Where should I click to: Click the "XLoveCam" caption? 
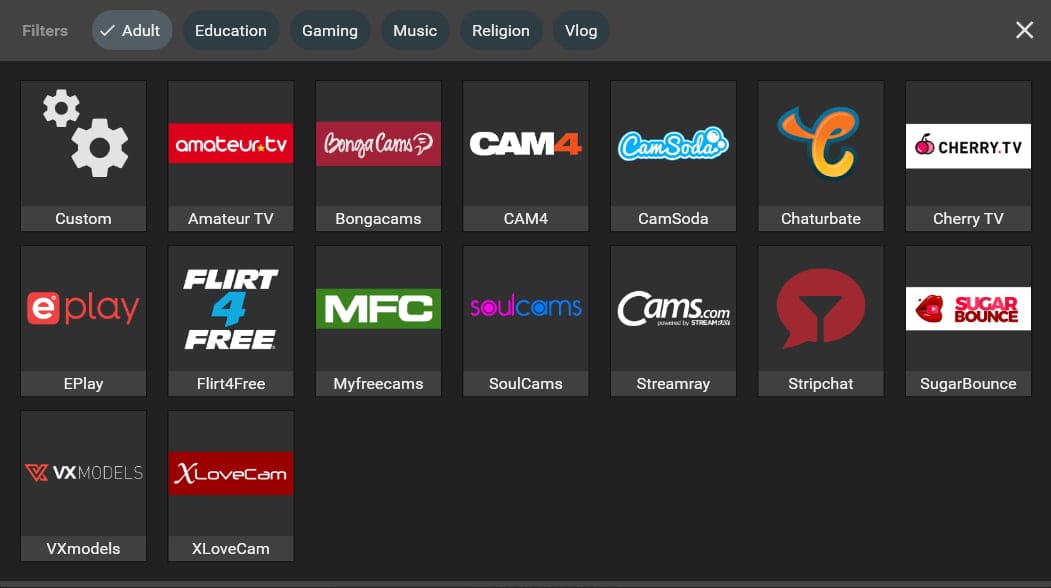[231, 548]
